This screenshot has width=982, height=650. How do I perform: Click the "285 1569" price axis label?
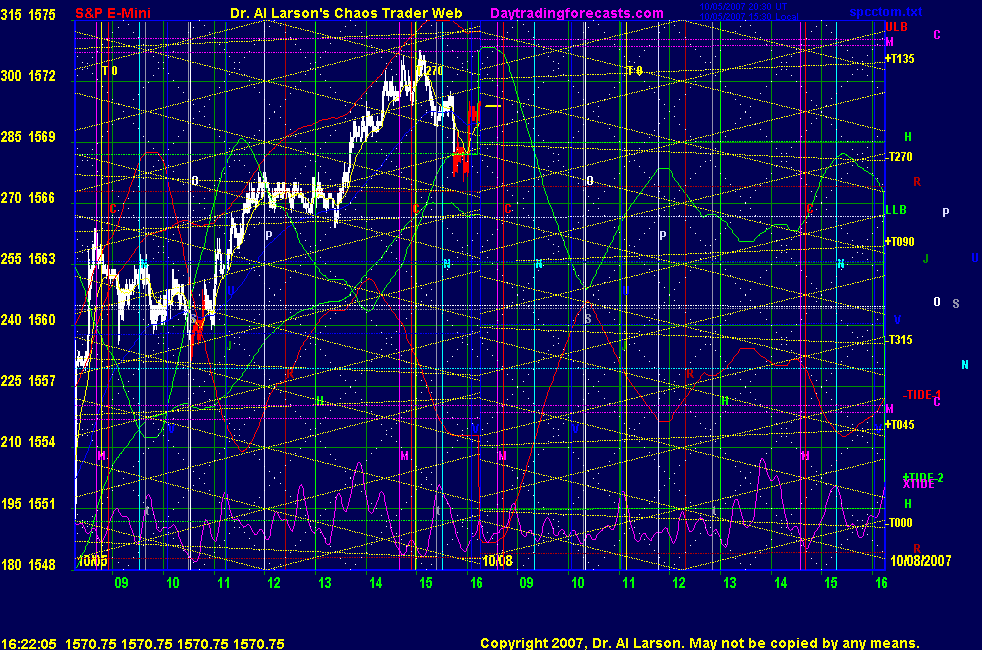(x=28, y=137)
